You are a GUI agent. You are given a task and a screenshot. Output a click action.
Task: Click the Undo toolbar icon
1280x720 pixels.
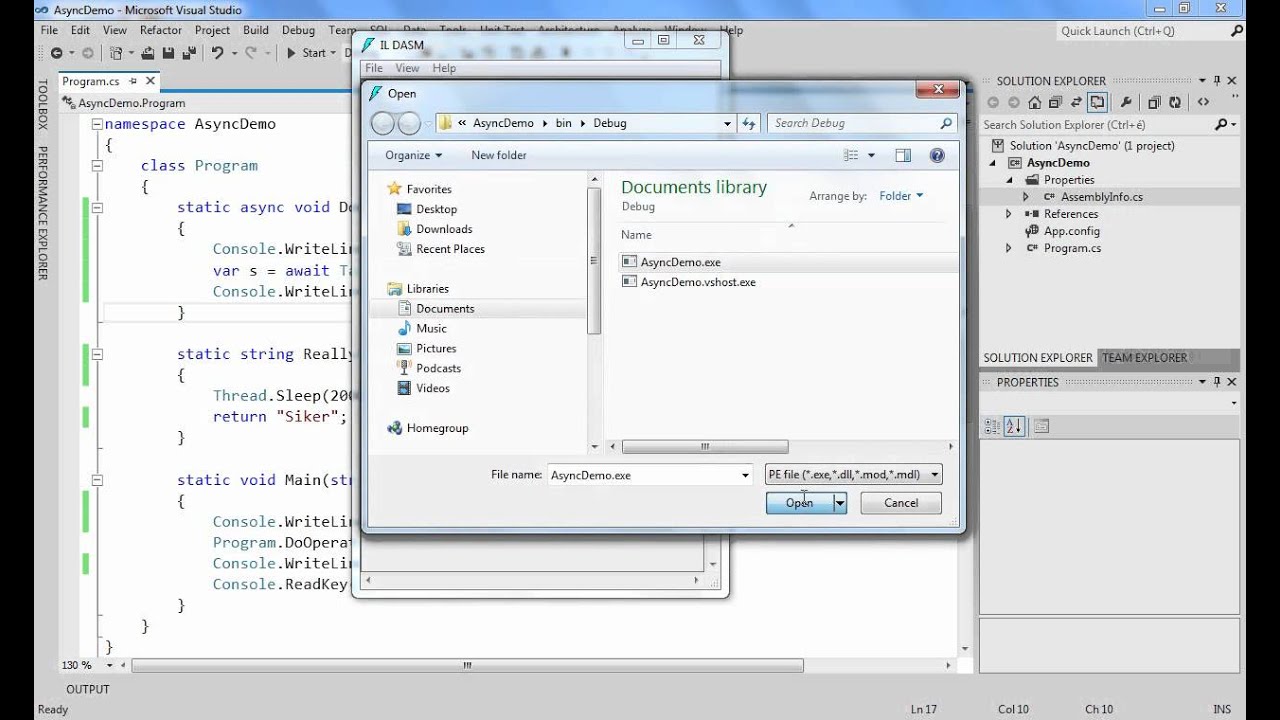click(x=217, y=53)
